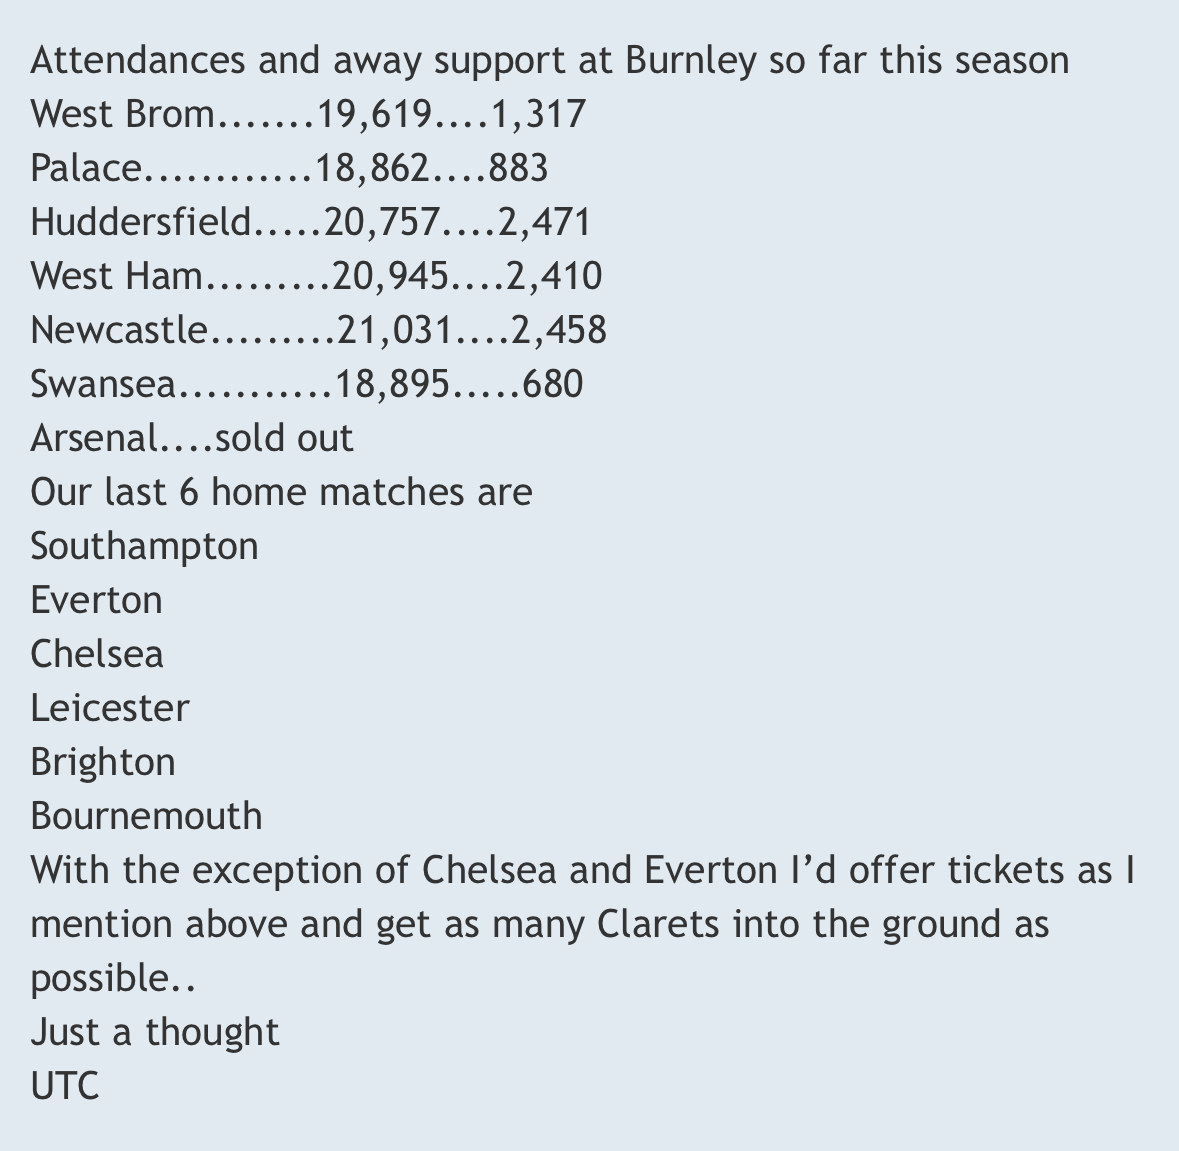This screenshot has width=1179, height=1151.
Task: Click the Huddersfield 20,757 attendance row
Action: point(310,222)
